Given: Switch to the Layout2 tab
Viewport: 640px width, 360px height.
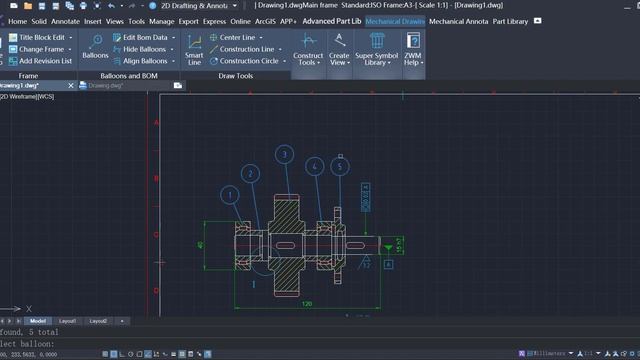Looking at the screenshot, I should pyautogui.click(x=98, y=321).
